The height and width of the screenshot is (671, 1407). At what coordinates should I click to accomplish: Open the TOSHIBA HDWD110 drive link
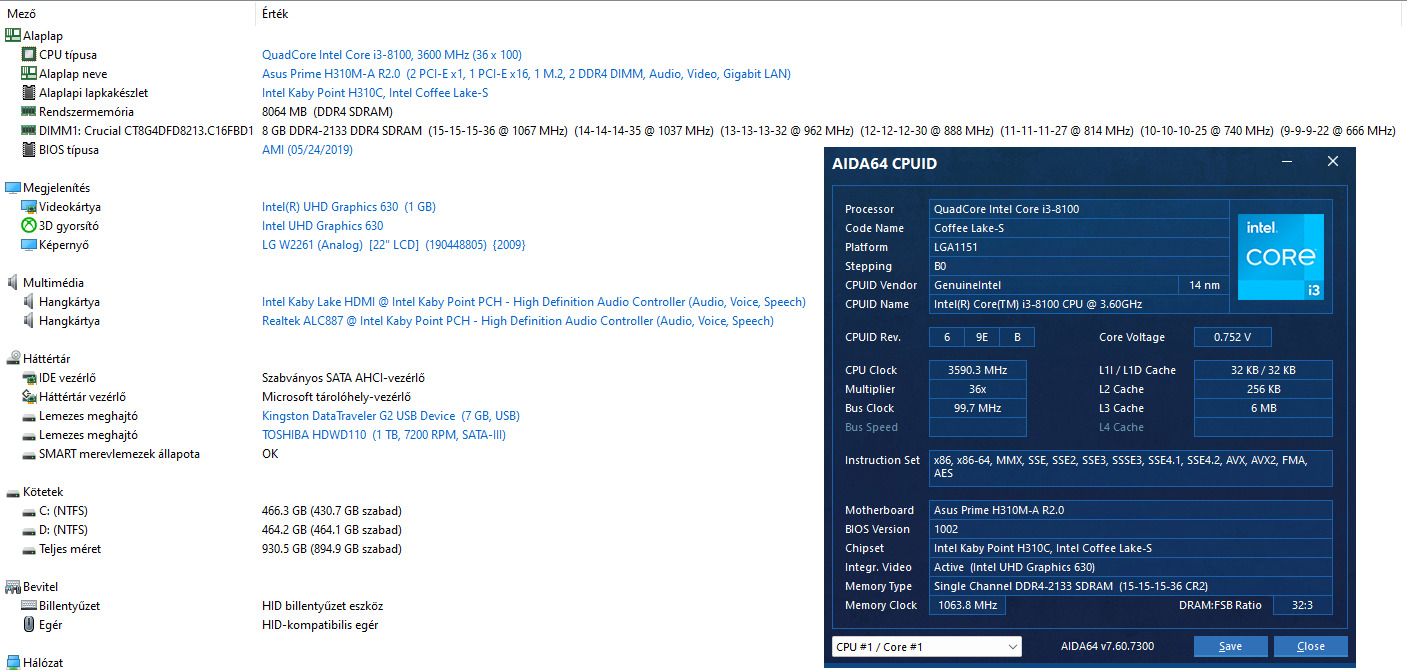[x=384, y=435]
